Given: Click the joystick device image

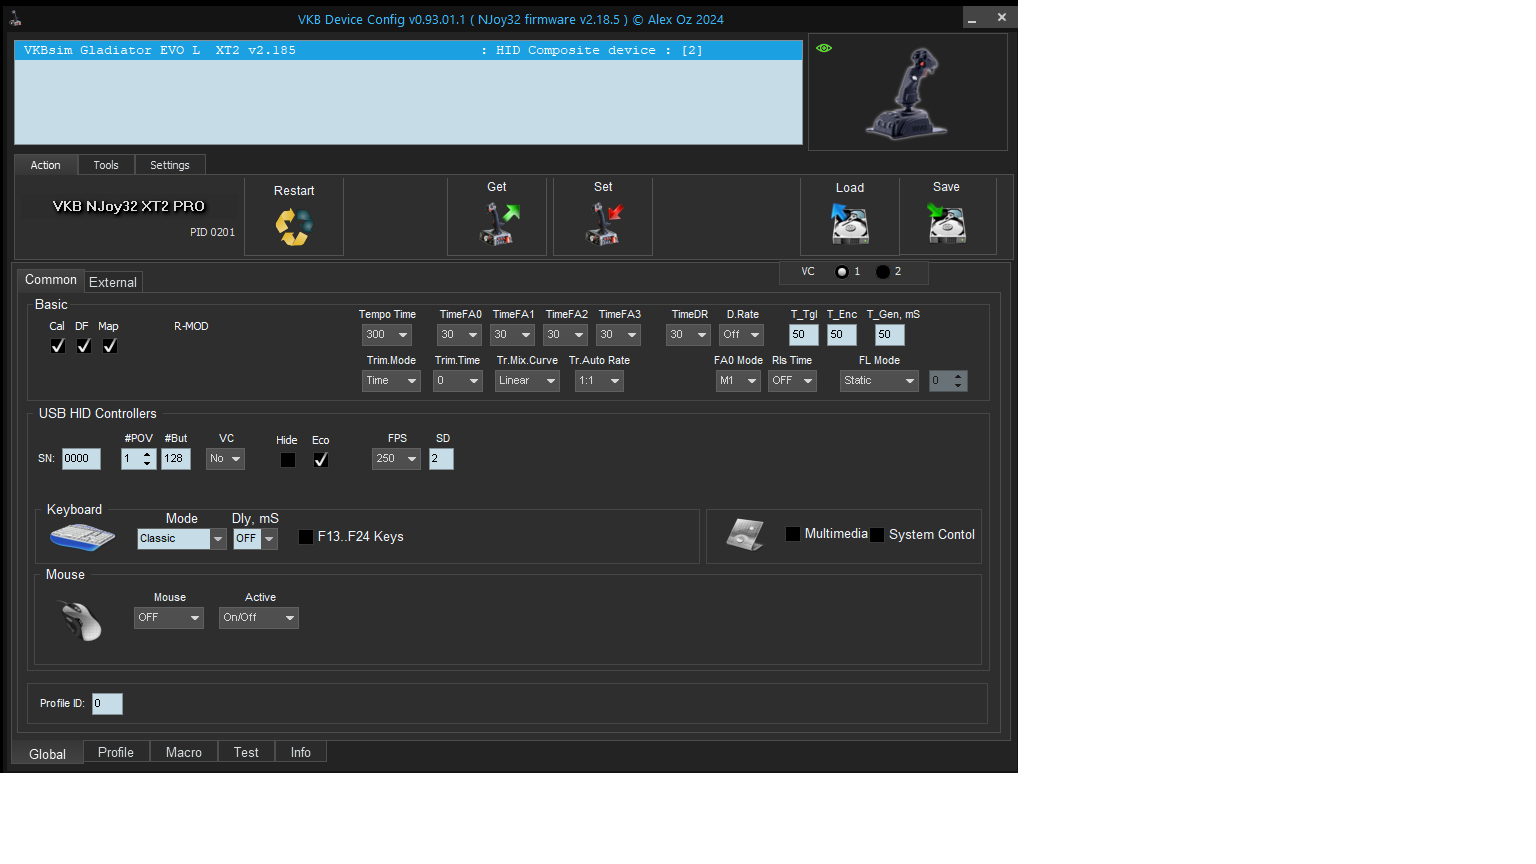Looking at the screenshot, I should tap(908, 94).
